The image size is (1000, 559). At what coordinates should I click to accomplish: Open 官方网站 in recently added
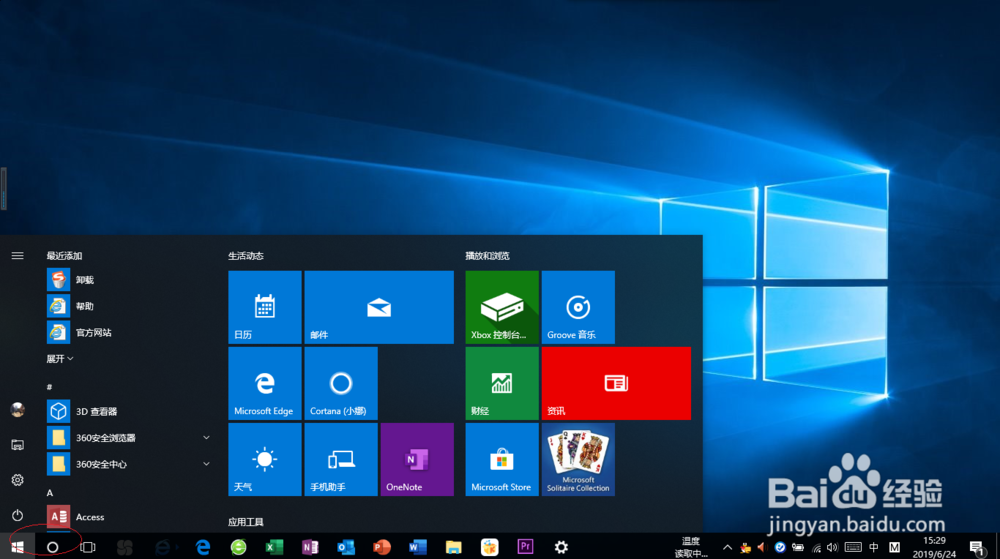(128, 332)
